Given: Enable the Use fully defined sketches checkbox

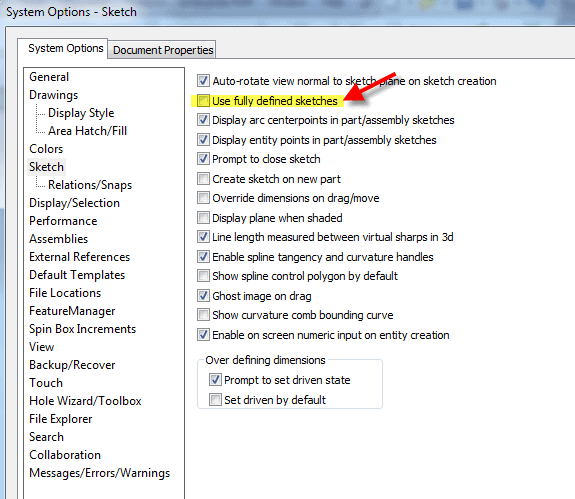Looking at the screenshot, I should (x=203, y=101).
